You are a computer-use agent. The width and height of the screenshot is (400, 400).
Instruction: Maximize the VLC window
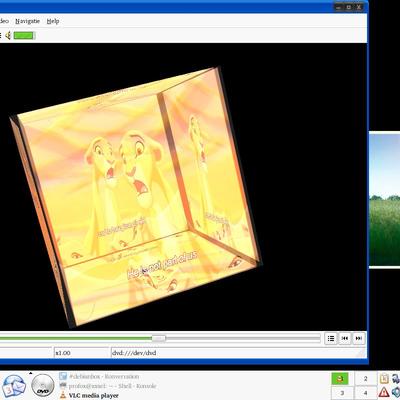pos(349,7)
